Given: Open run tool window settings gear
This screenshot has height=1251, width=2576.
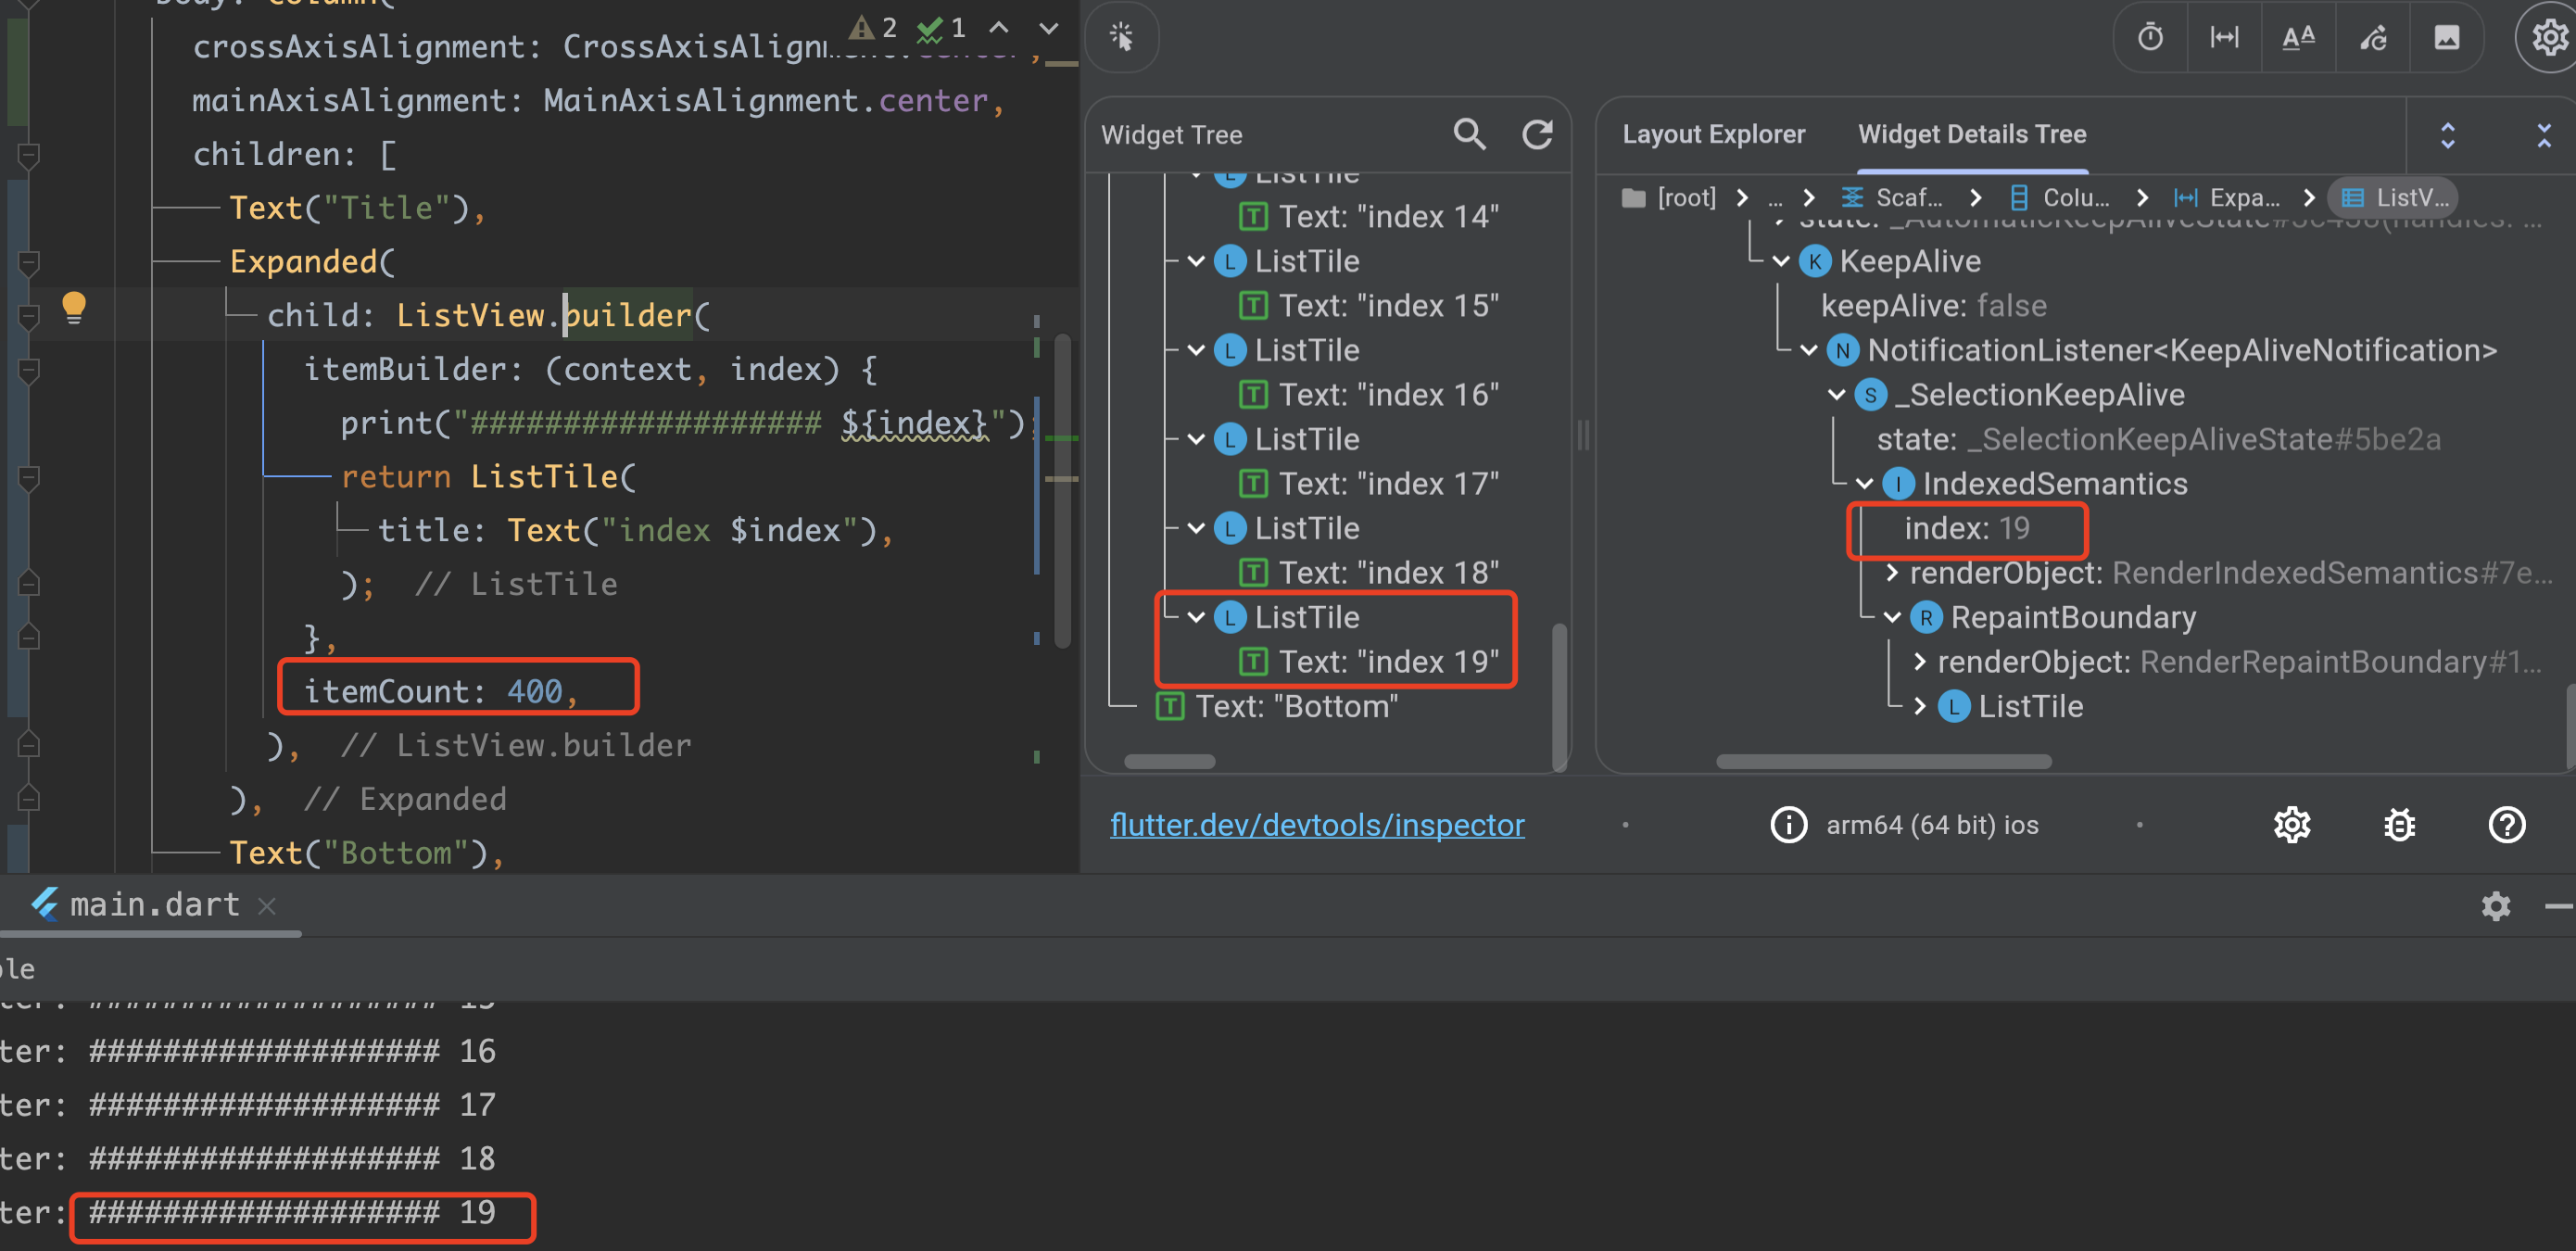Looking at the screenshot, I should pos(2495,906).
